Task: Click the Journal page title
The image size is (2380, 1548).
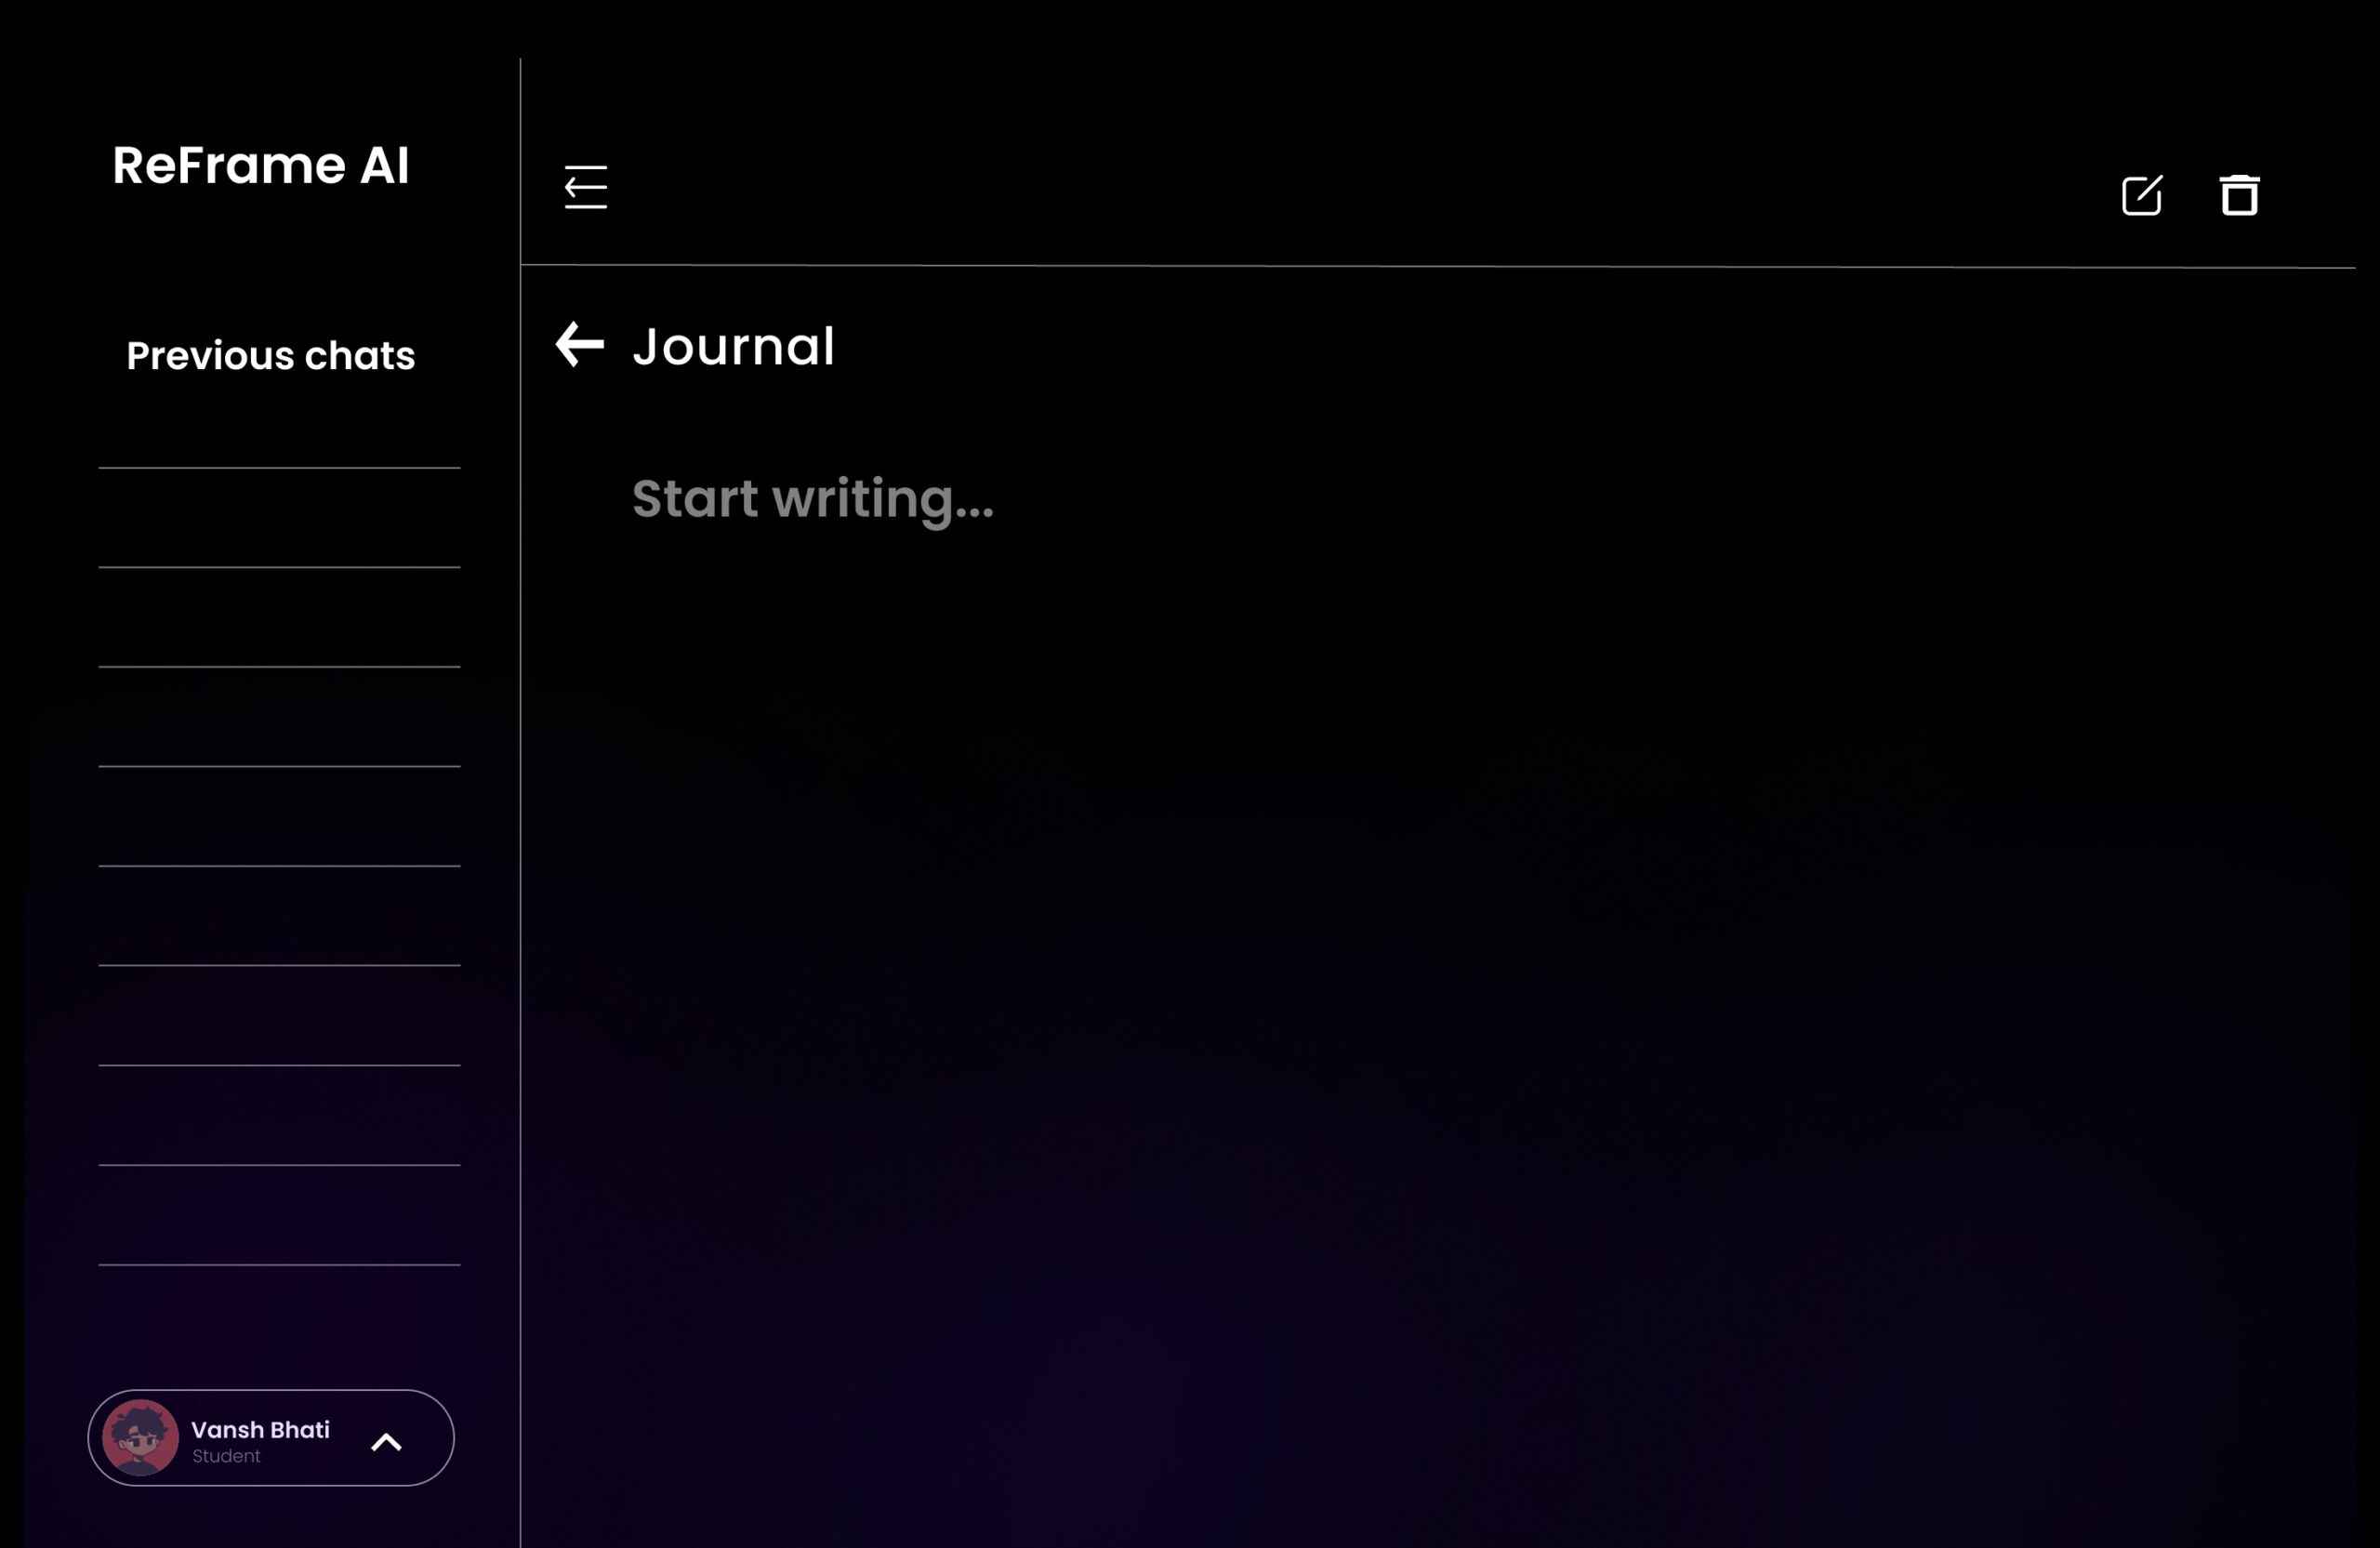Action: click(x=733, y=347)
